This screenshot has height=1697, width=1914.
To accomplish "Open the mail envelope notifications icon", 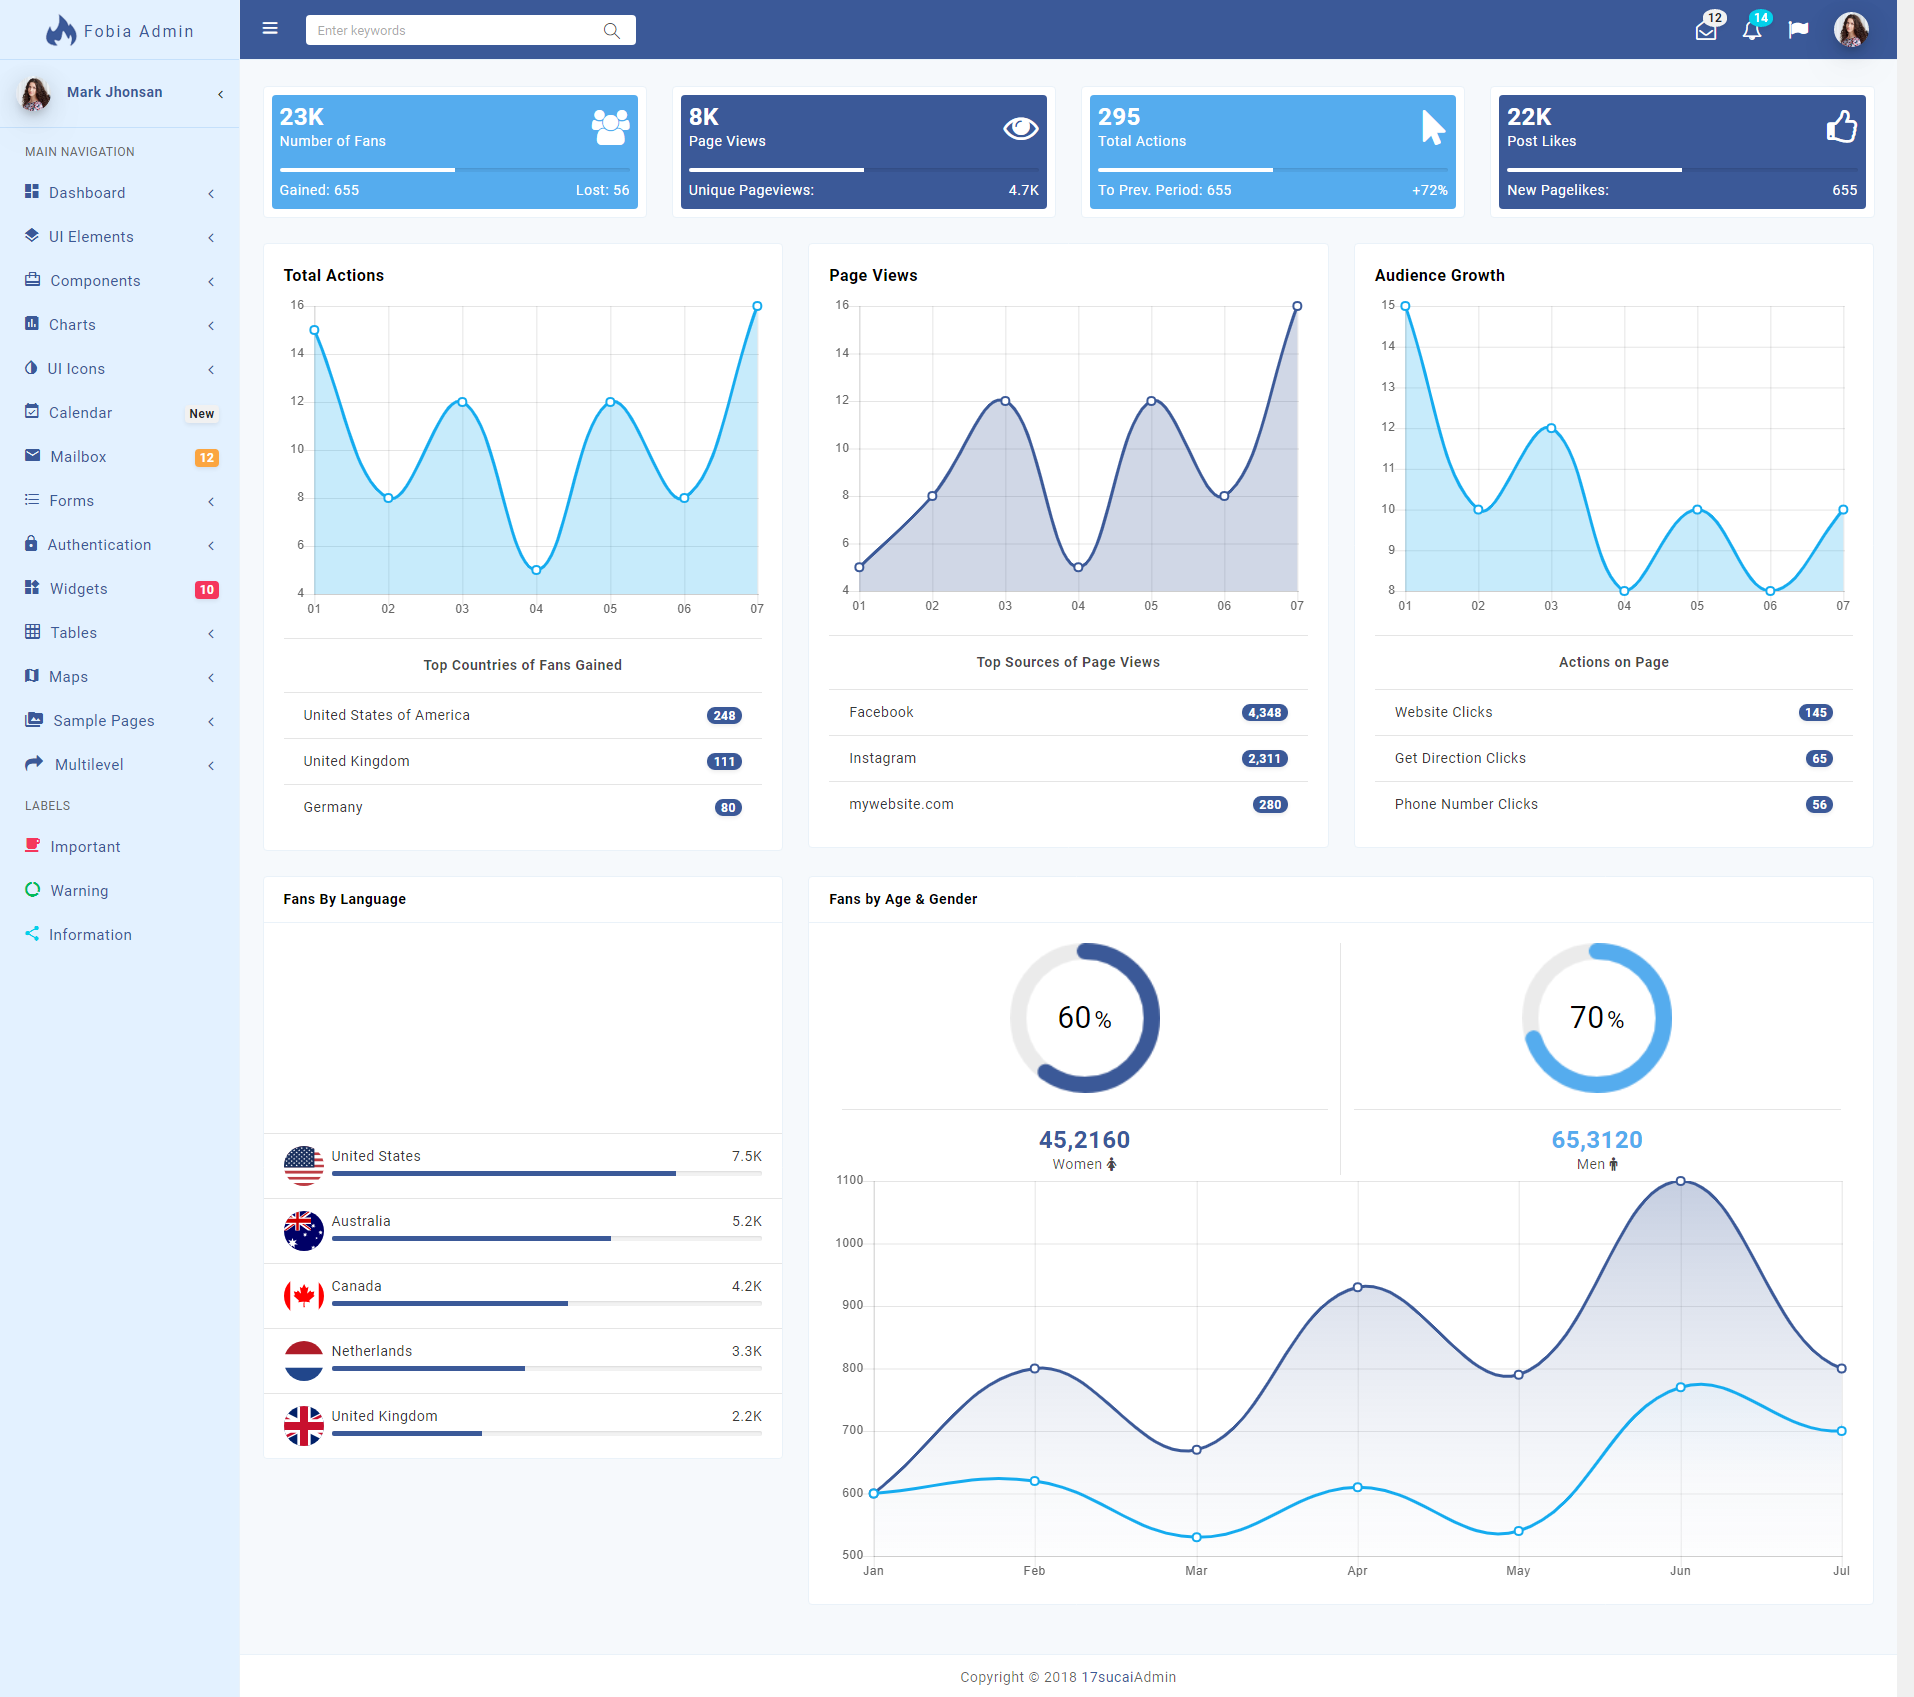I will coord(1706,30).
